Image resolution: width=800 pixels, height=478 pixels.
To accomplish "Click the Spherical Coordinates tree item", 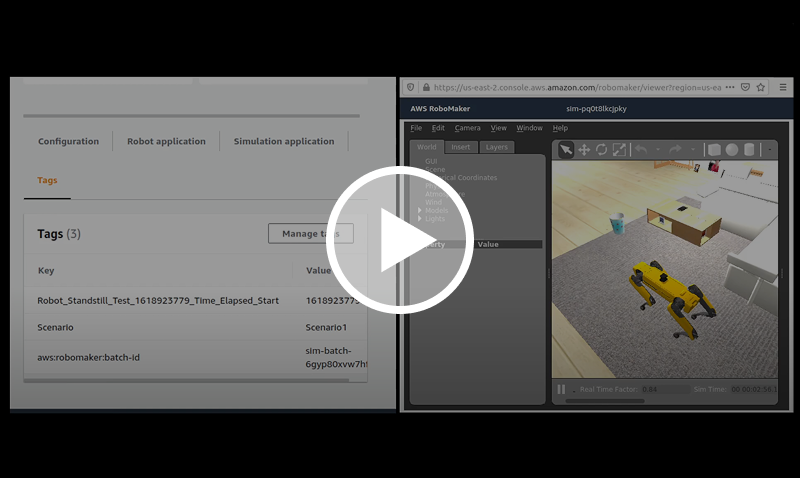I will (461, 178).
